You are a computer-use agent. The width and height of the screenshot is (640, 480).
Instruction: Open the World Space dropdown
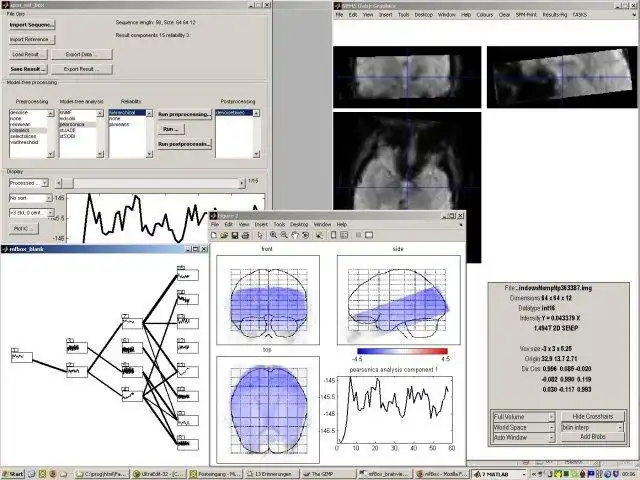click(524, 427)
